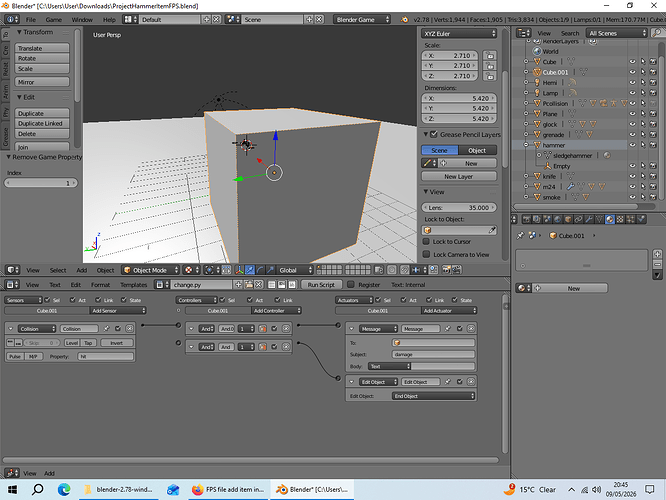Open the Templates menu in text editor

(x=133, y=285)
